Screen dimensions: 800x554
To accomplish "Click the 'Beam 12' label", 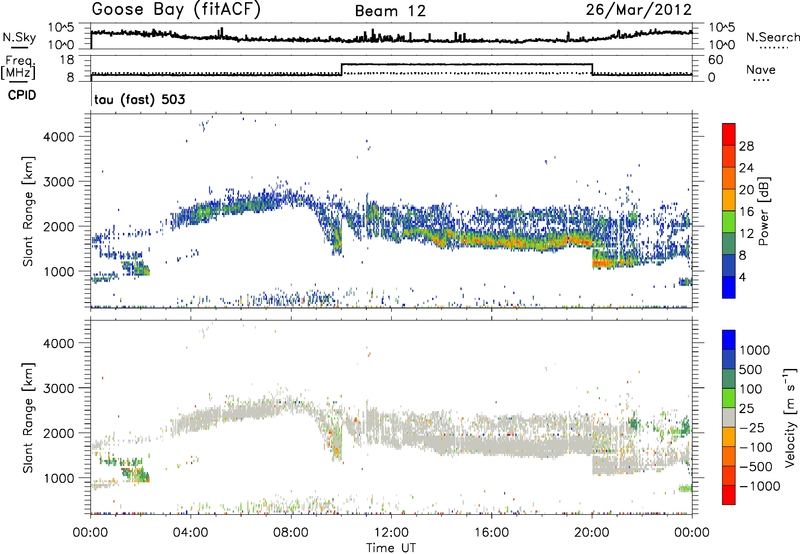I will (x=390, y=11).
